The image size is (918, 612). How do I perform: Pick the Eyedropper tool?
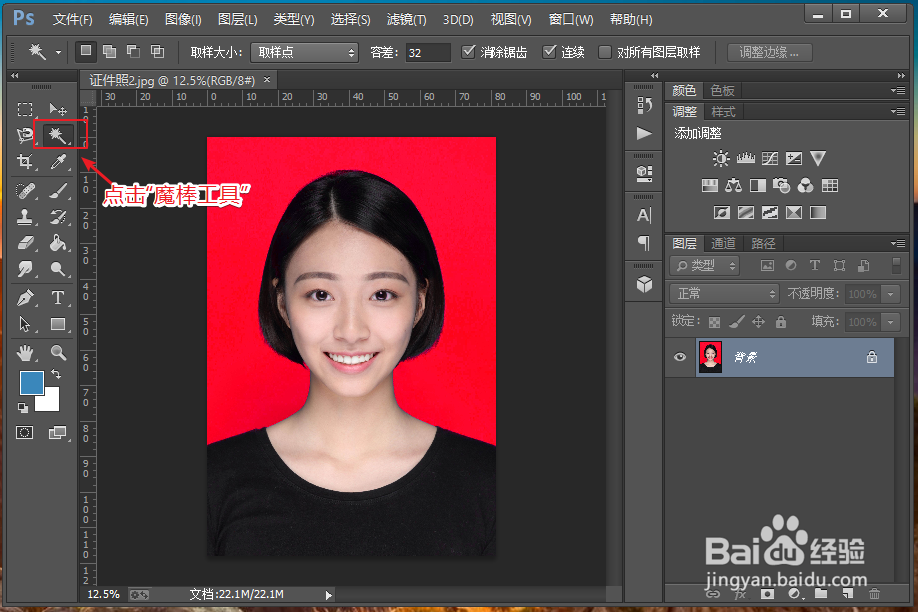click(x=58, y=161)
